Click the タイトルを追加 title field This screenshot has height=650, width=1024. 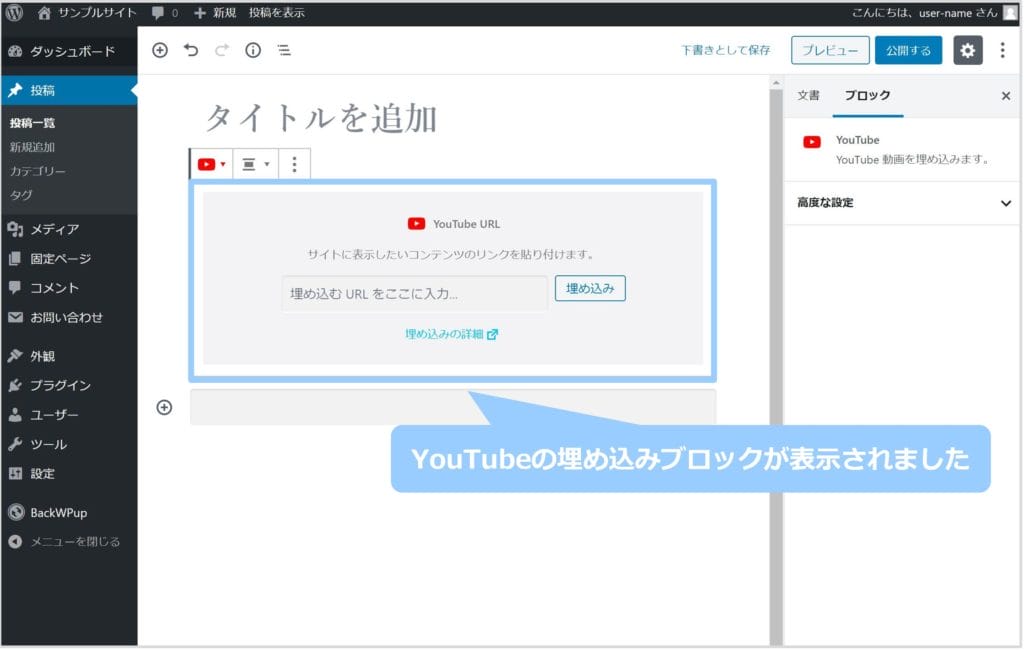click(321, 119)
